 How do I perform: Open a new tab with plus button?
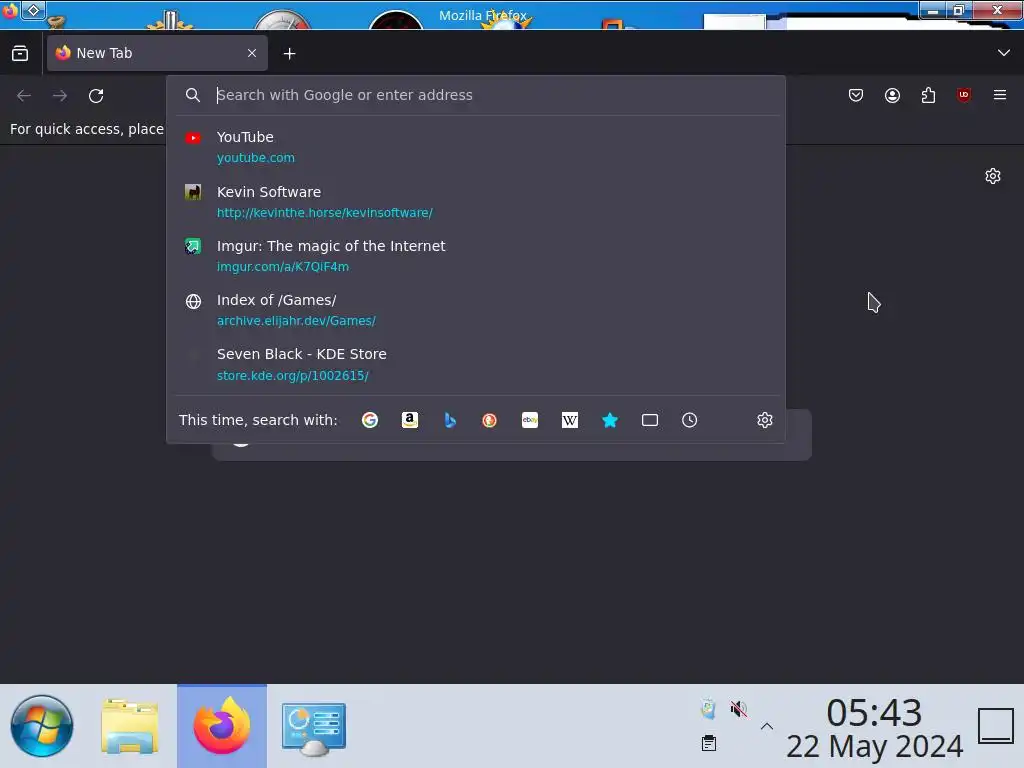(x=289, y=54)
